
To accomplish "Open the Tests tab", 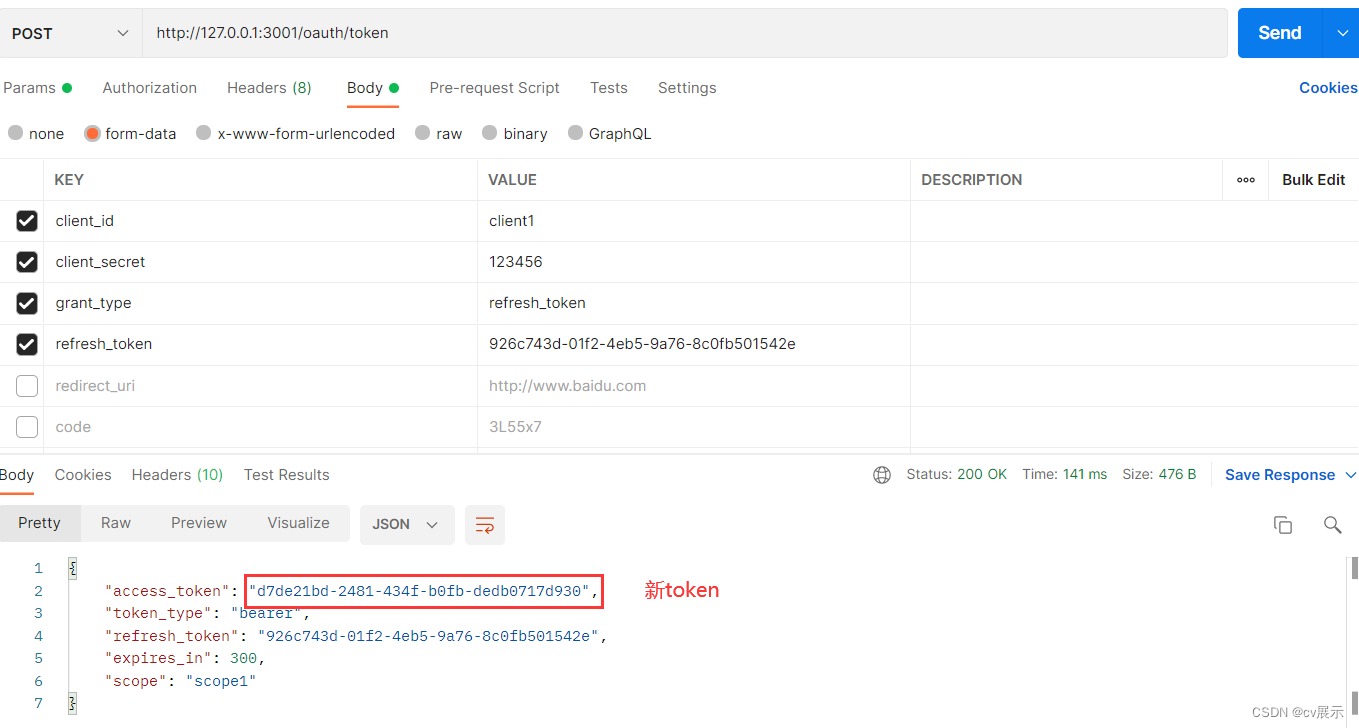I will tap(609, 88).
